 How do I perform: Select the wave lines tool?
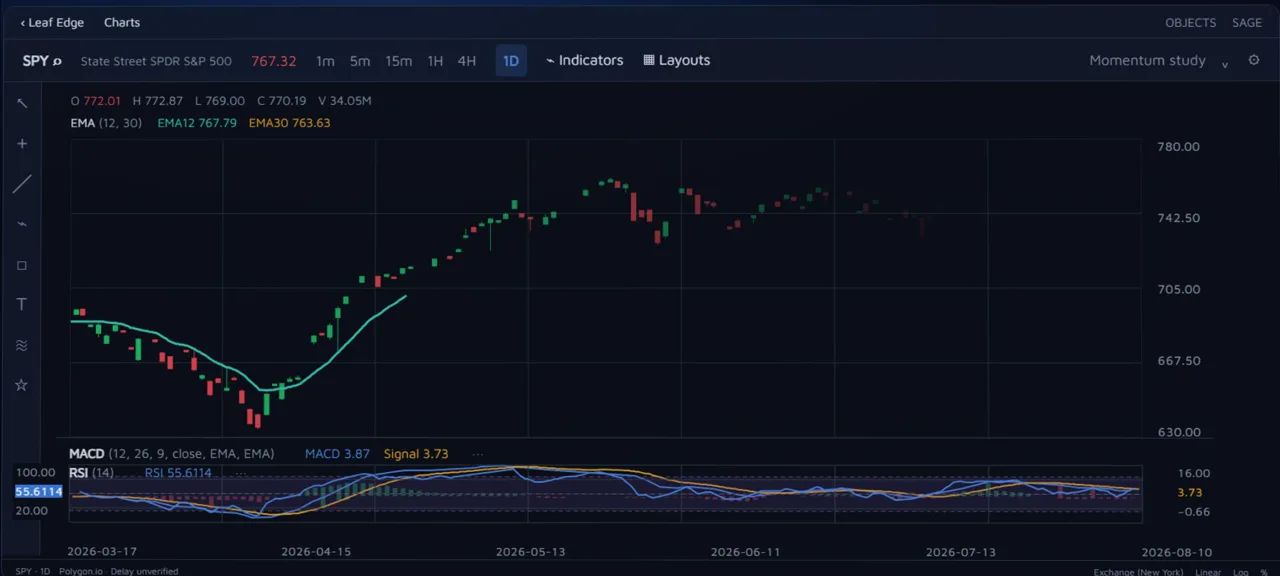(22, 345)
